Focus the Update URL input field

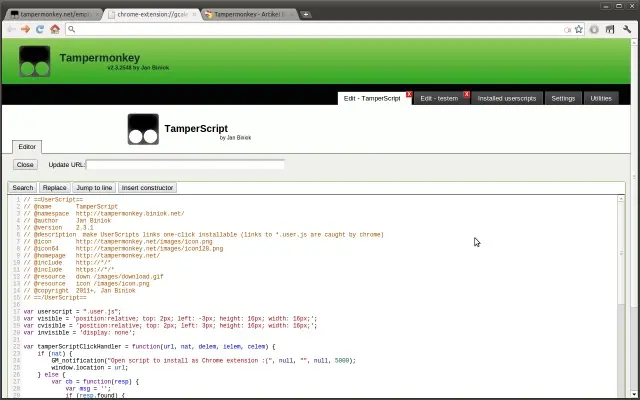[185, 164]
